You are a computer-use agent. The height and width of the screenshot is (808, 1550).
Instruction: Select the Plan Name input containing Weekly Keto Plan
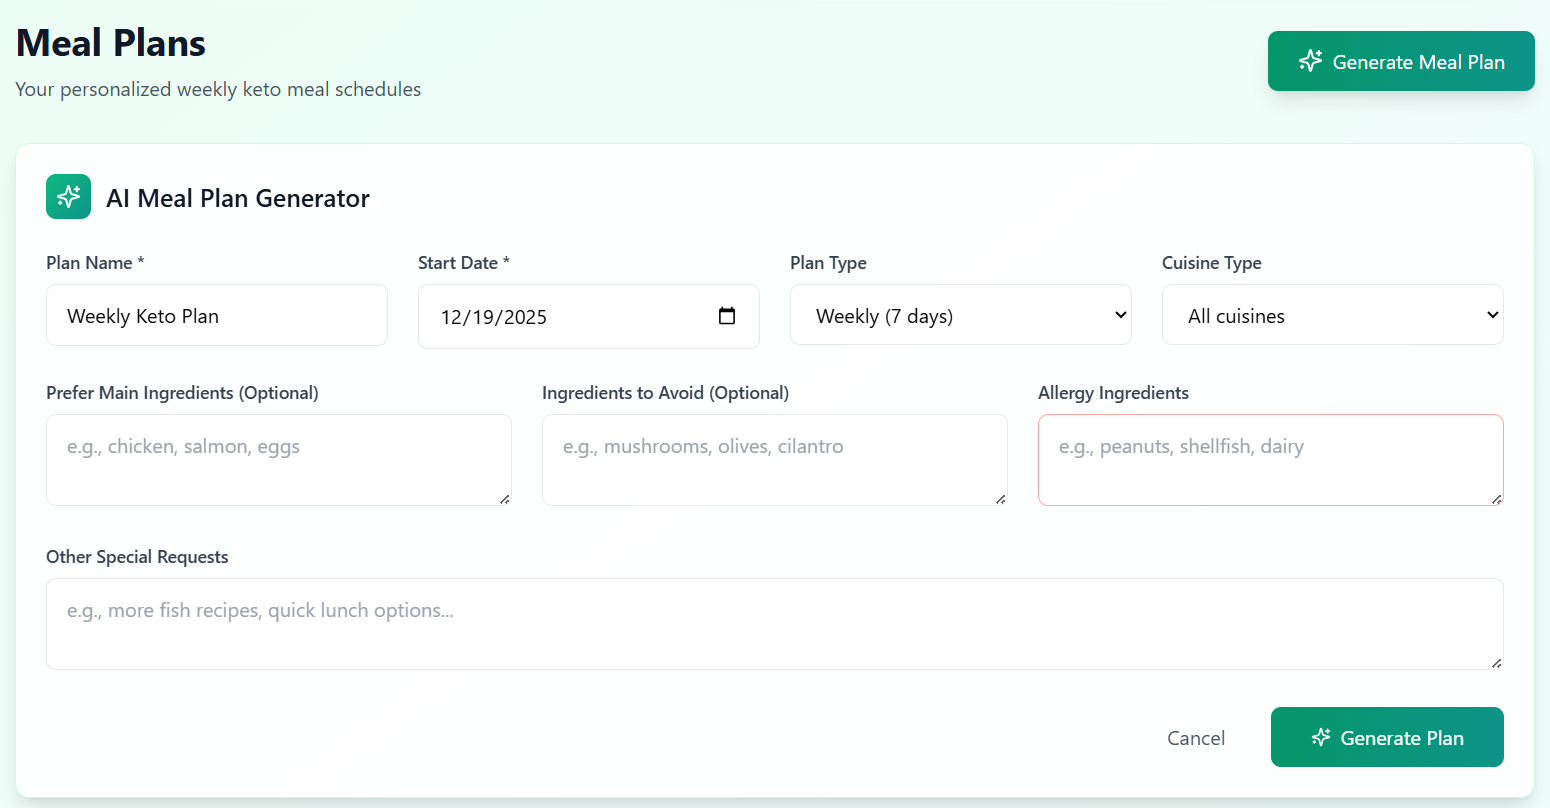217,315
